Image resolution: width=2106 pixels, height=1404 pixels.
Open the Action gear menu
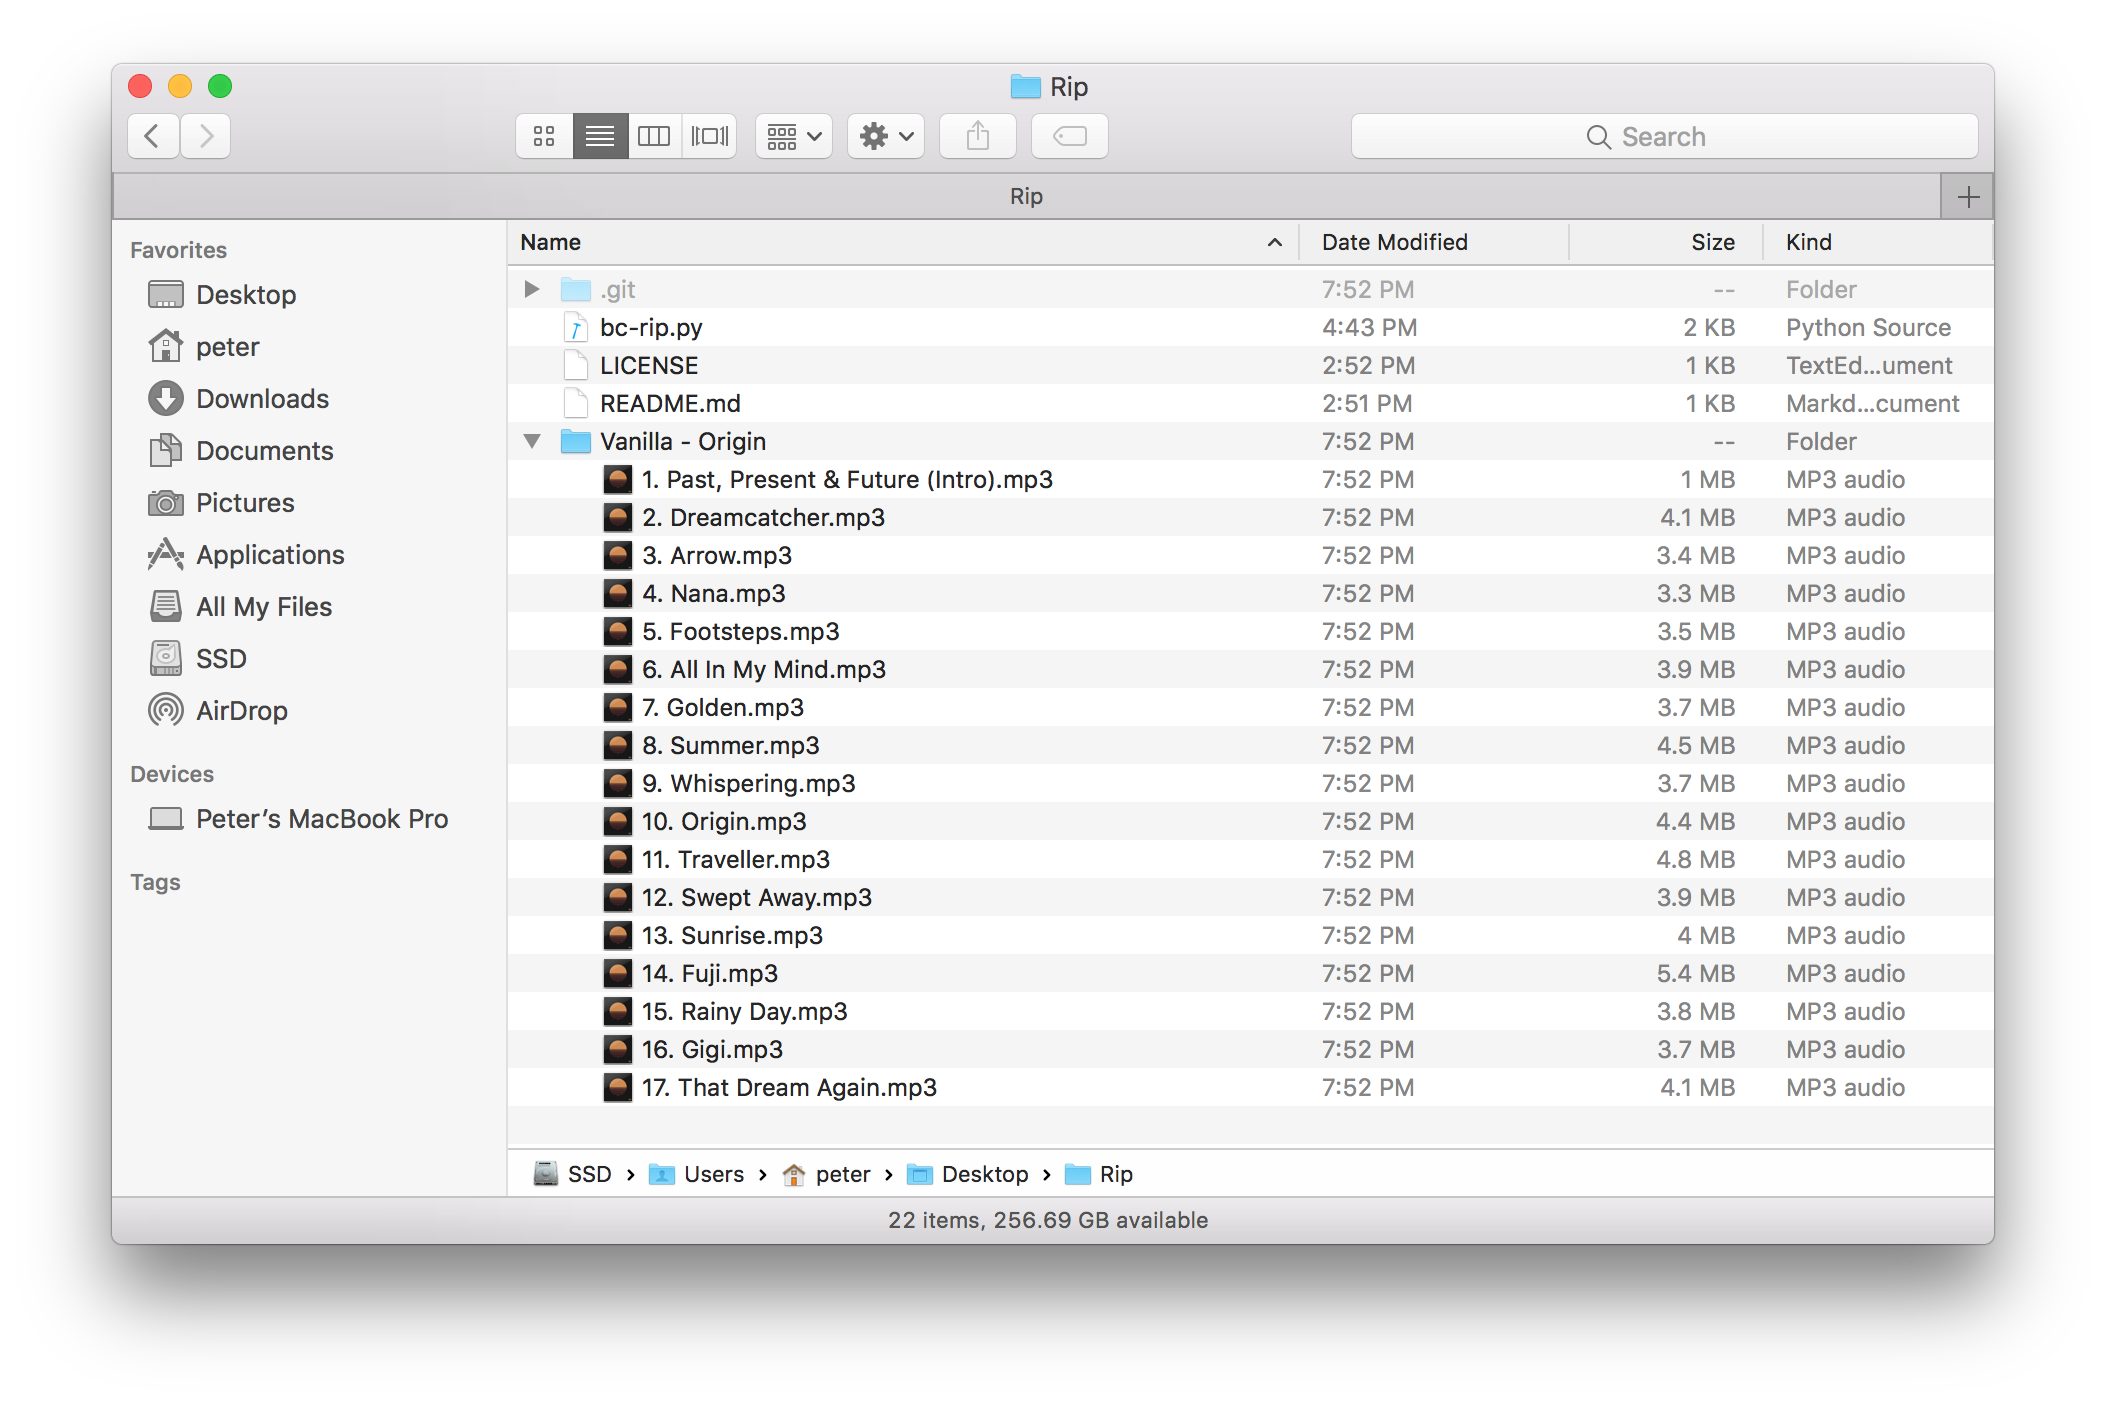pyautogui.click(x=886, y=136)
